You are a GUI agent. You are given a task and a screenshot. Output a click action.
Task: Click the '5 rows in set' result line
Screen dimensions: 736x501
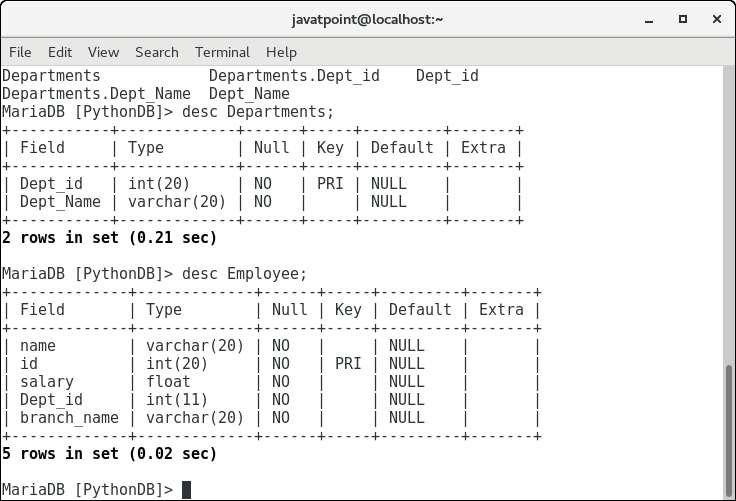pyautogui.click(x=109, y=454)
